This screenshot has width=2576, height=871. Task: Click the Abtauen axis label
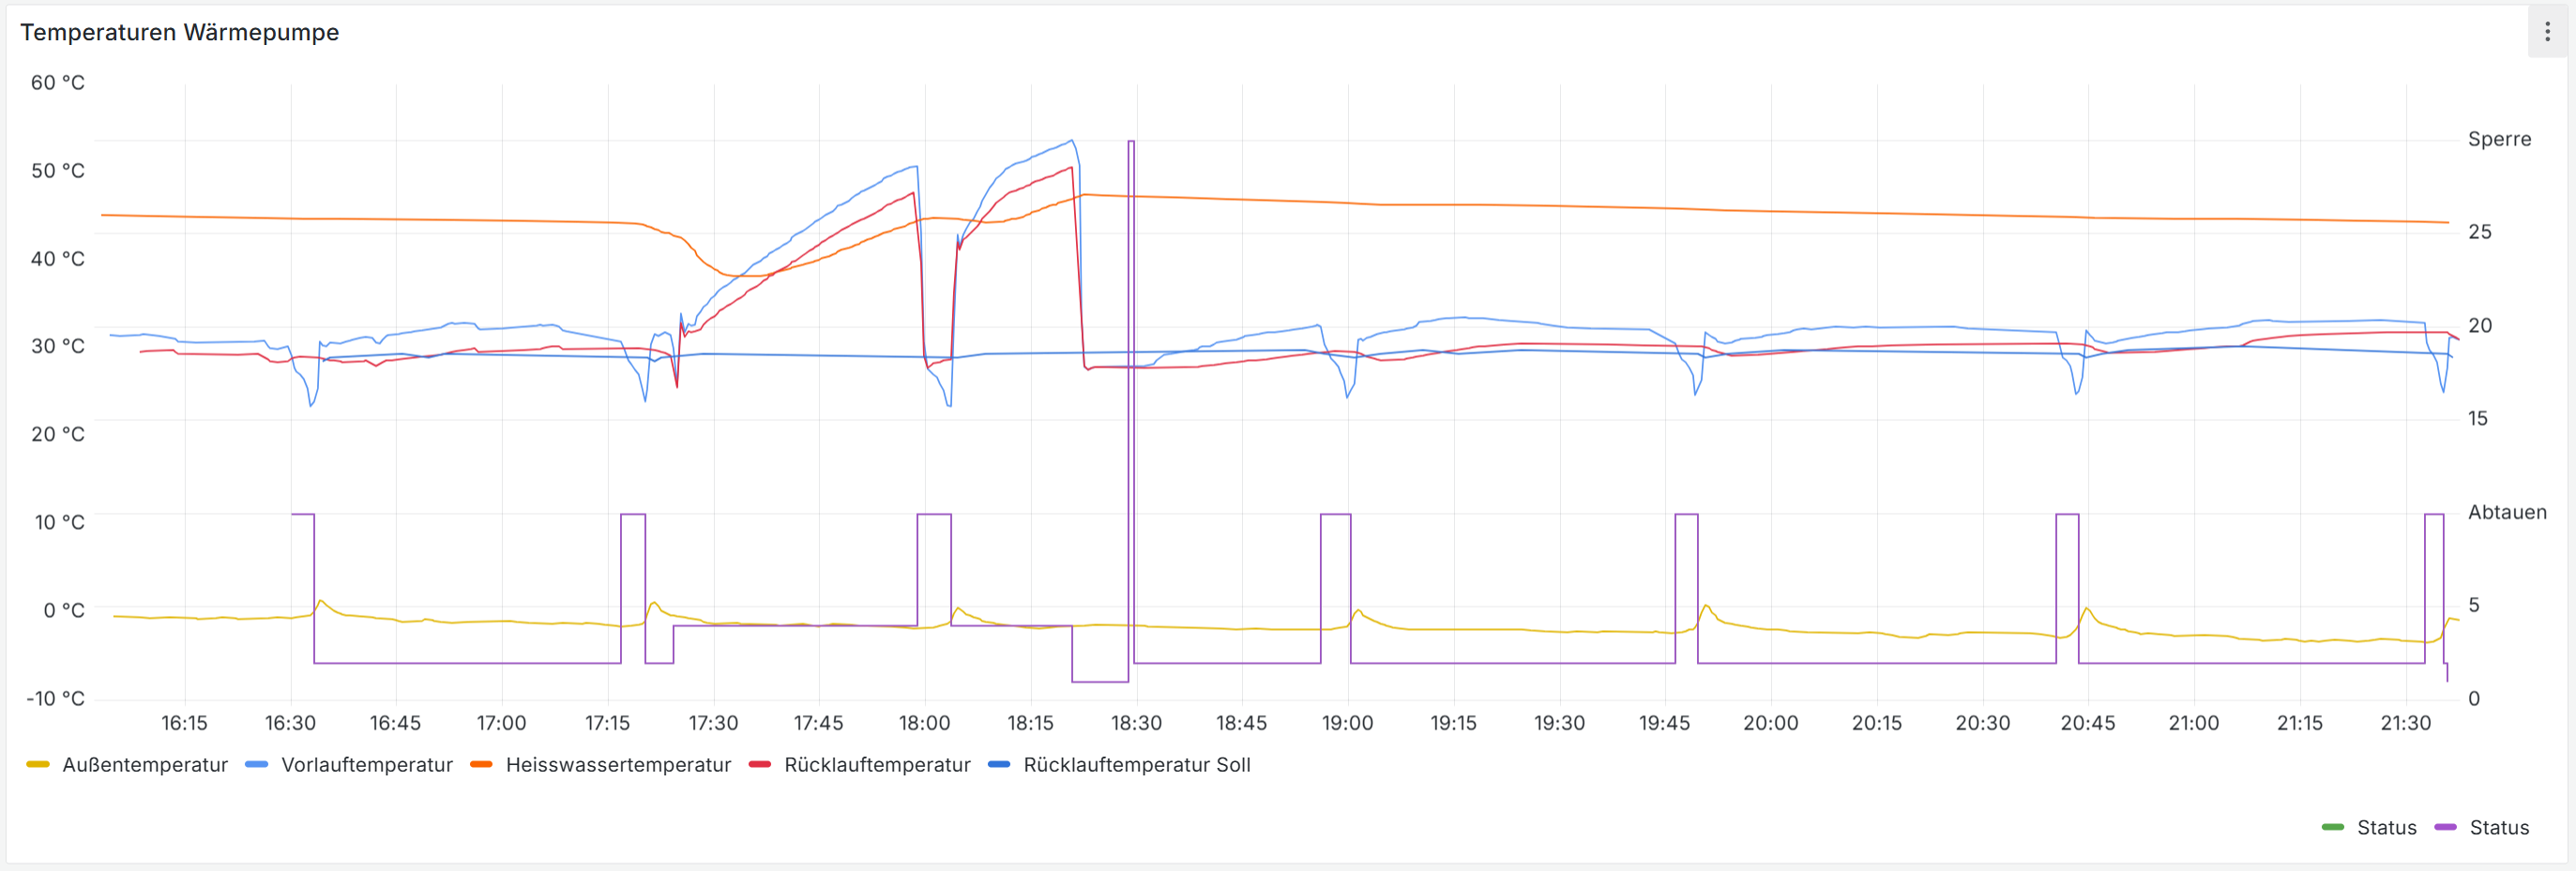point(2507,512)
